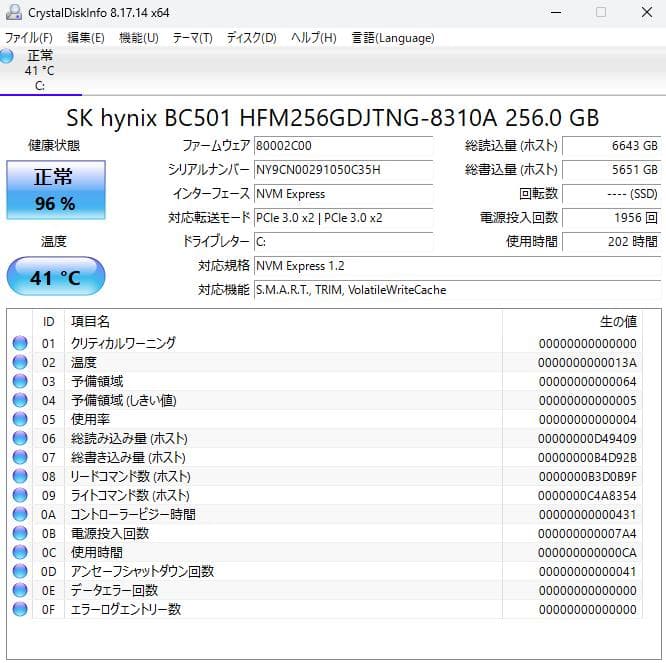Click the 項目名 column header

click(x=283, y=322)
